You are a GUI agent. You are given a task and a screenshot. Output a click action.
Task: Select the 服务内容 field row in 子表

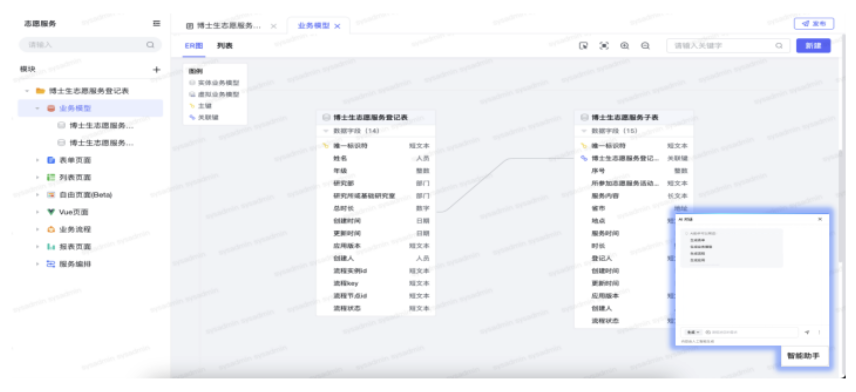point(634,196)
